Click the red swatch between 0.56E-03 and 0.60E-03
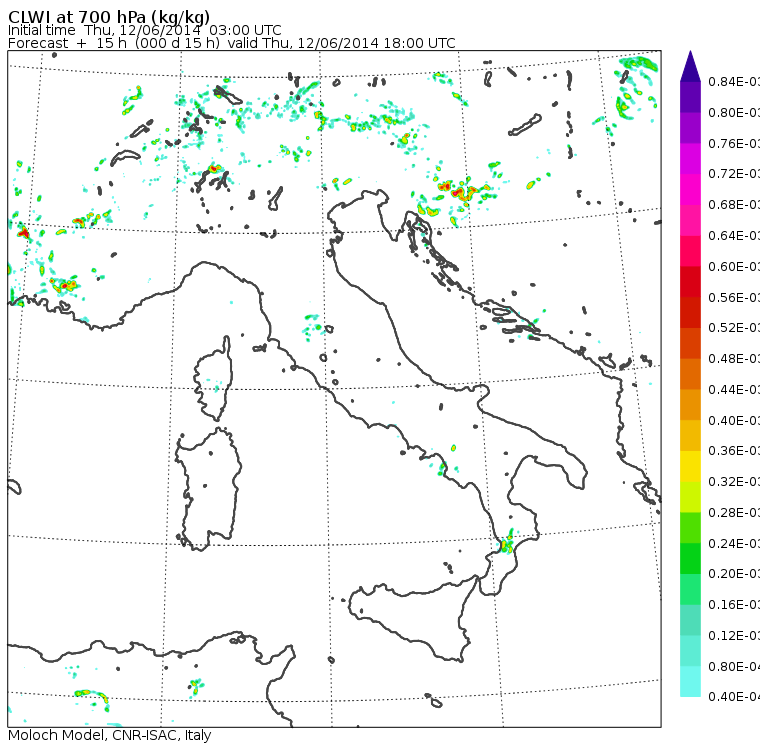The width and height of the screenshot is (760, 749). click(x=690, y=282)
